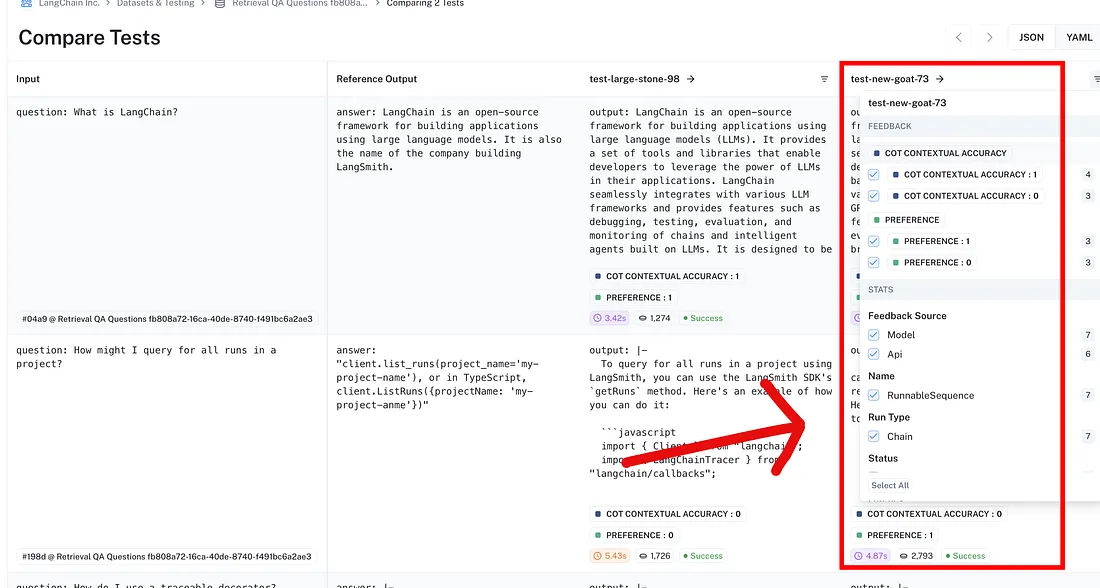The image size is (1100, 588).
Task: Click the token icon next to 2,793
Action: pos(904,556)
